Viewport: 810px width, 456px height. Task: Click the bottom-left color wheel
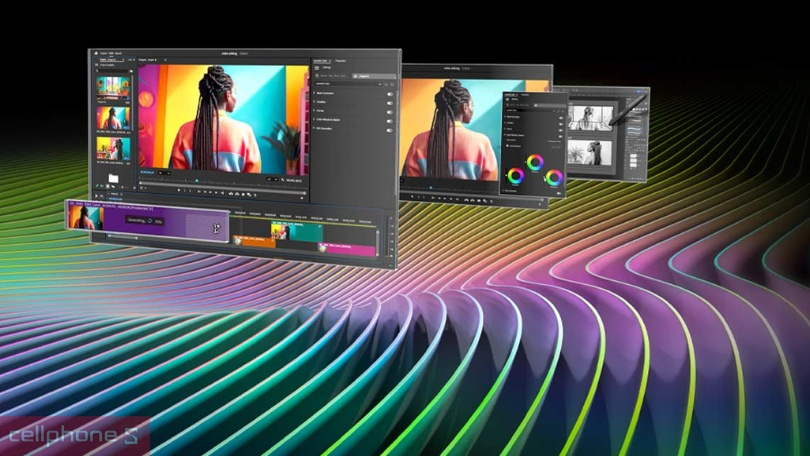tap(516, 177)
